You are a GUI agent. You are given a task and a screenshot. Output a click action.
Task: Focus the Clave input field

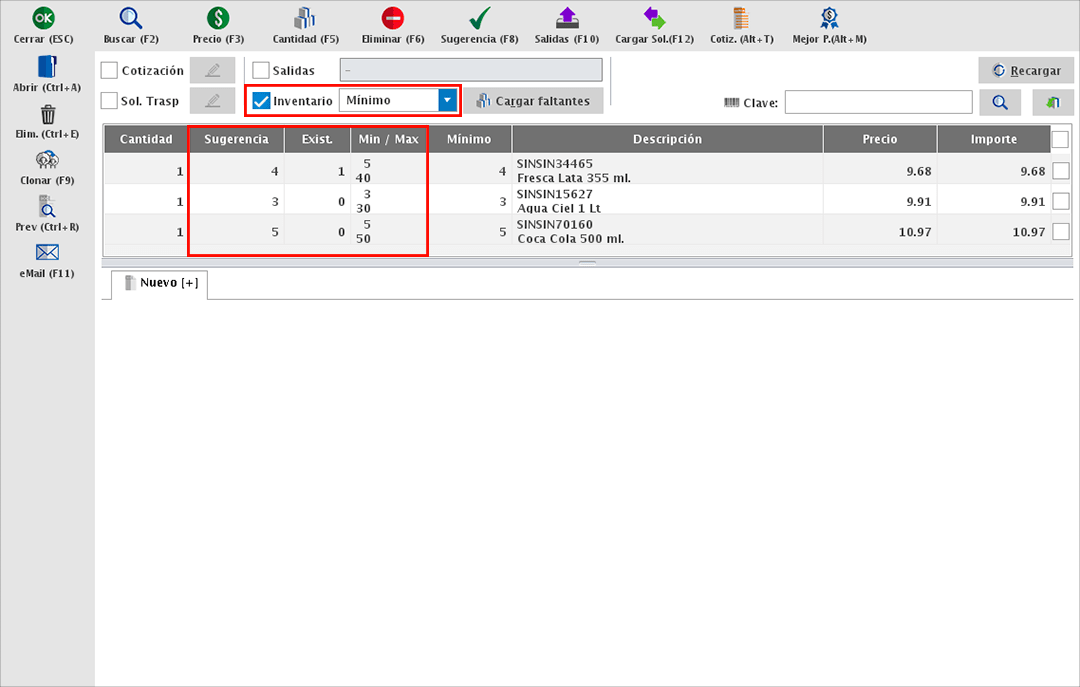tap(878, 102)
